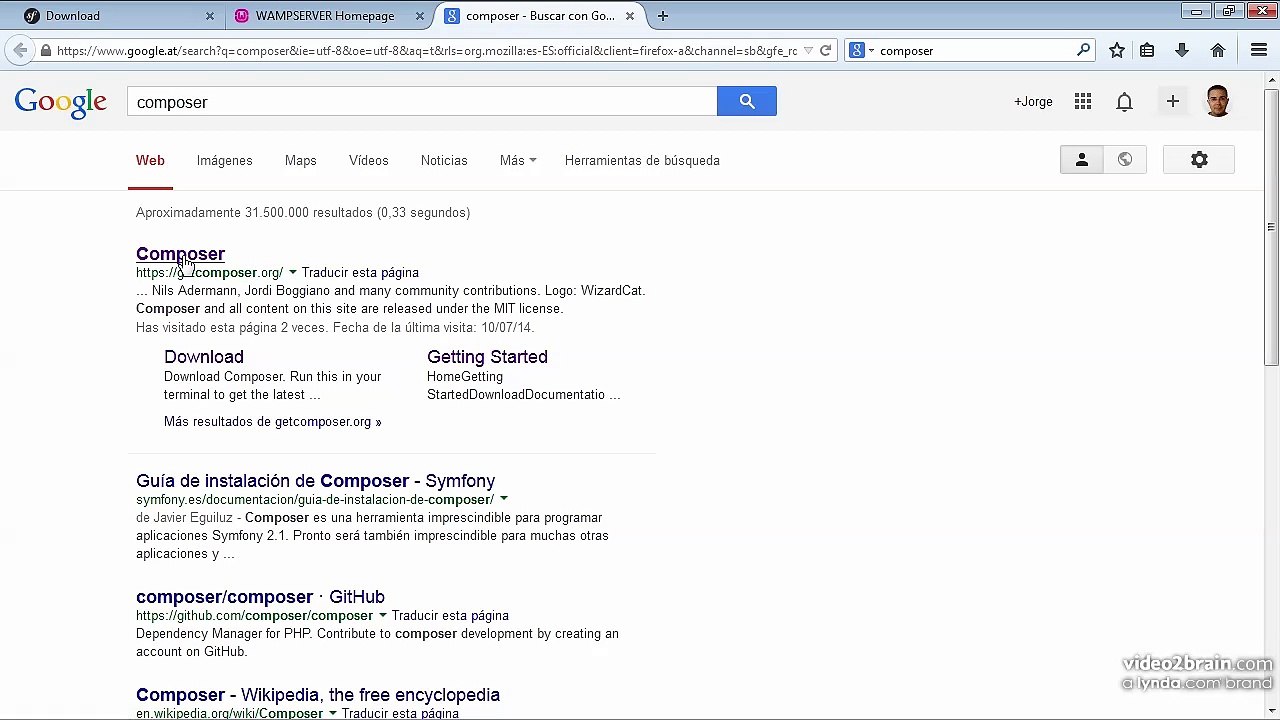Select the Web search tab
The image size is (1280, 720).
(150, 160)
